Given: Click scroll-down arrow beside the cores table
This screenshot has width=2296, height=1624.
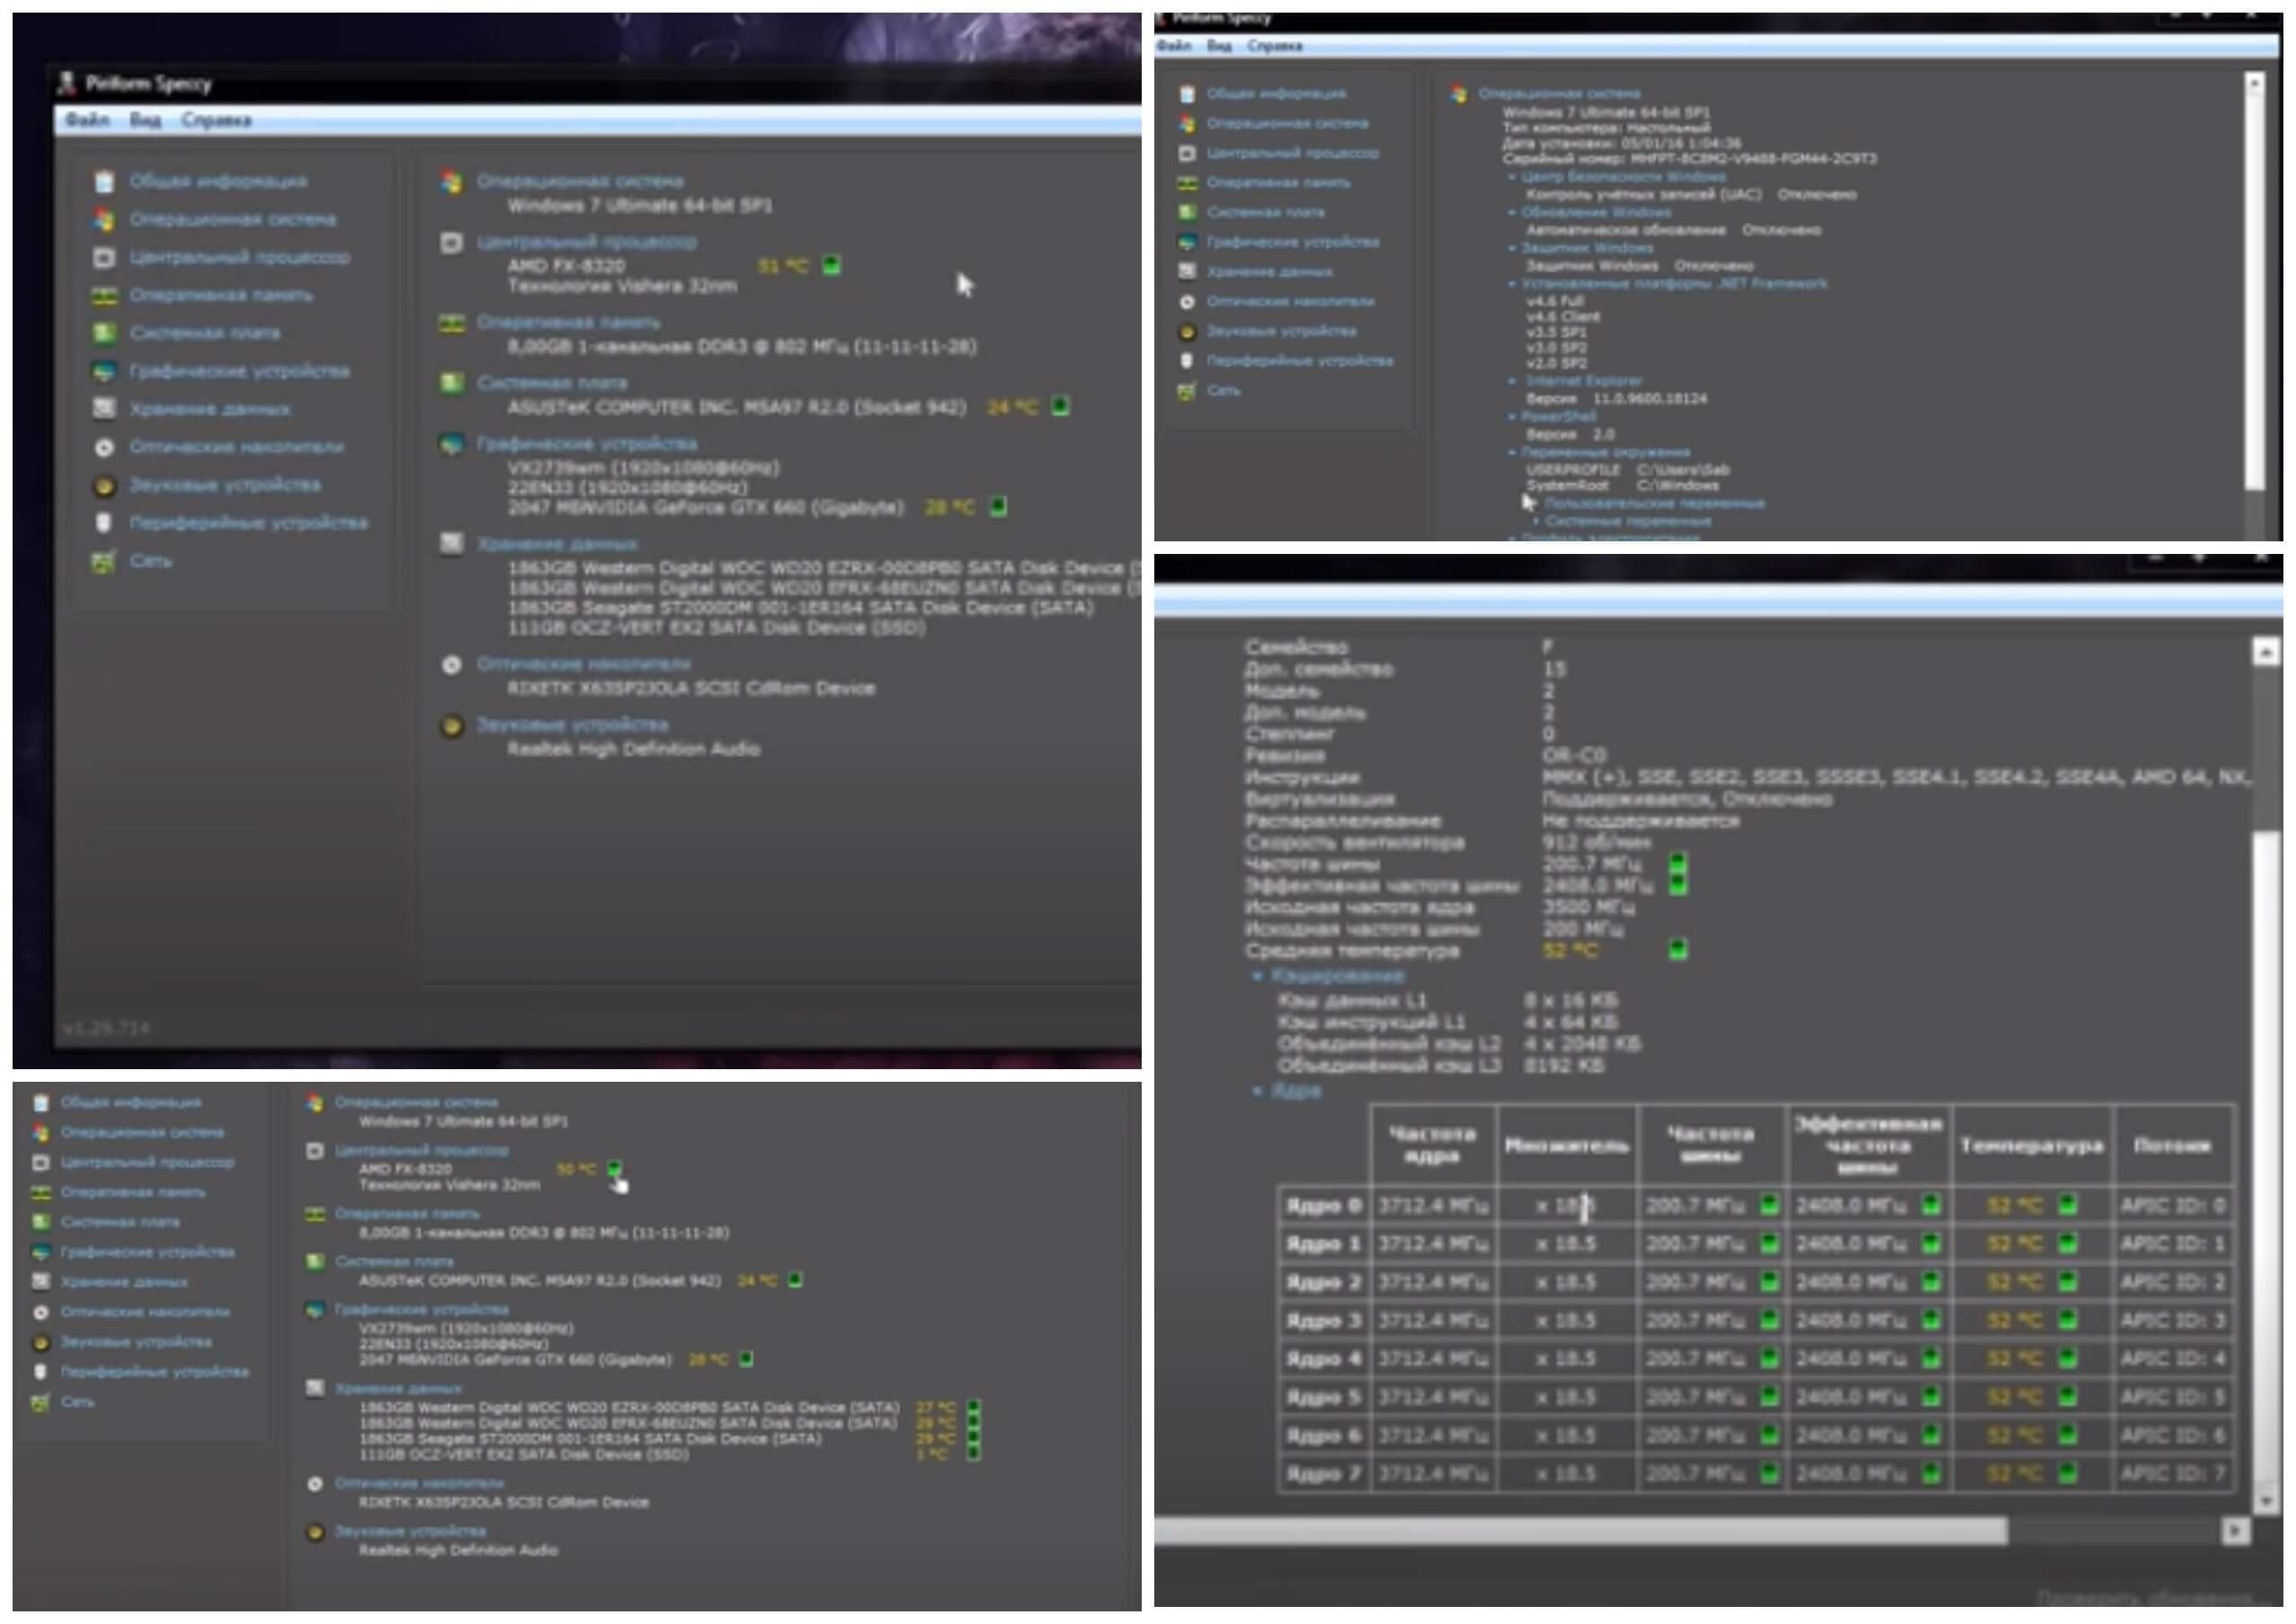Looking at the screenshot, I should 2265,1500.
